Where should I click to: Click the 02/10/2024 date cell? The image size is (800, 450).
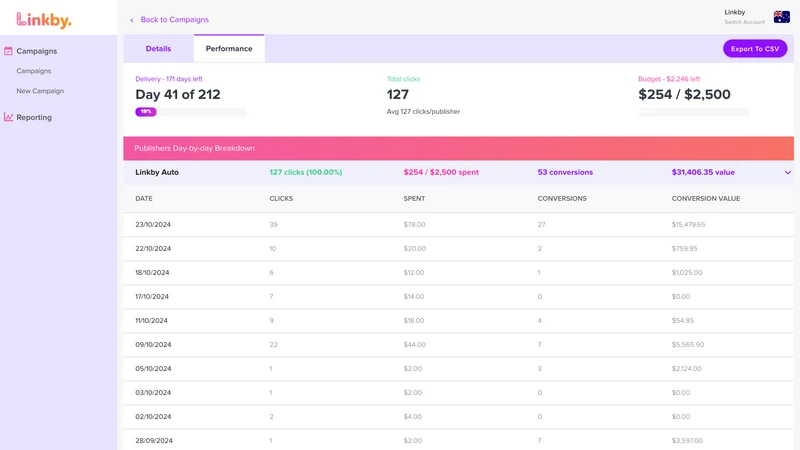click(x=153, y=416)
